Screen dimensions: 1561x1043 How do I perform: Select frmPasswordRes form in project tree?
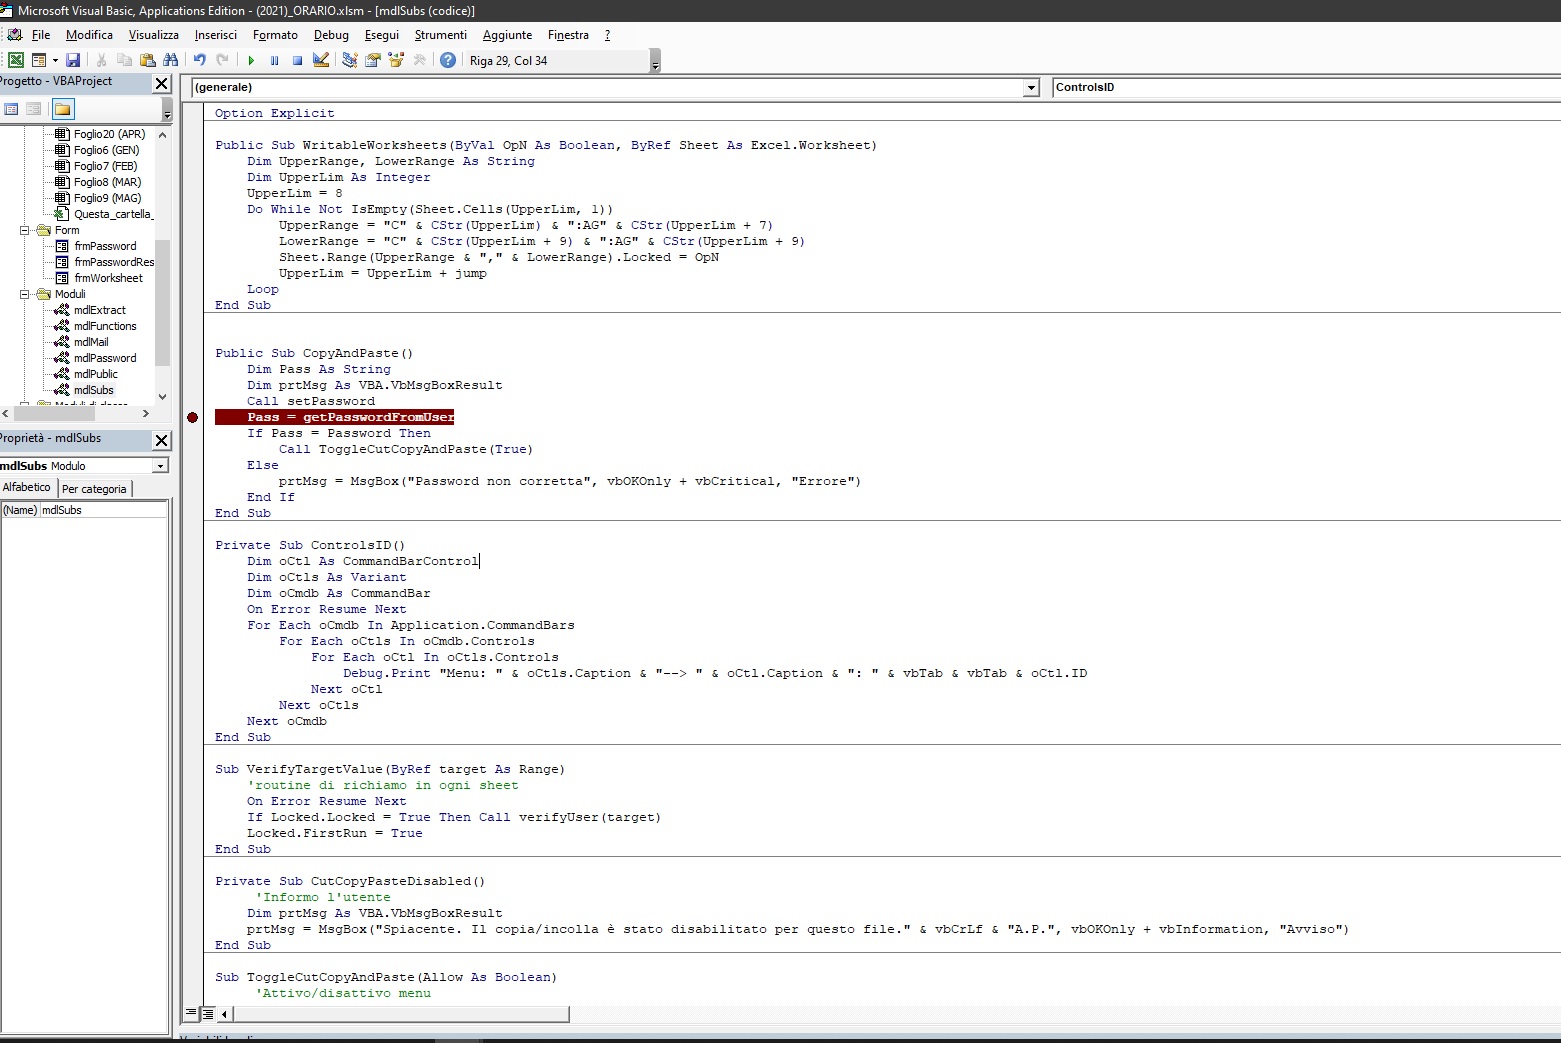[x=114, y=262]
